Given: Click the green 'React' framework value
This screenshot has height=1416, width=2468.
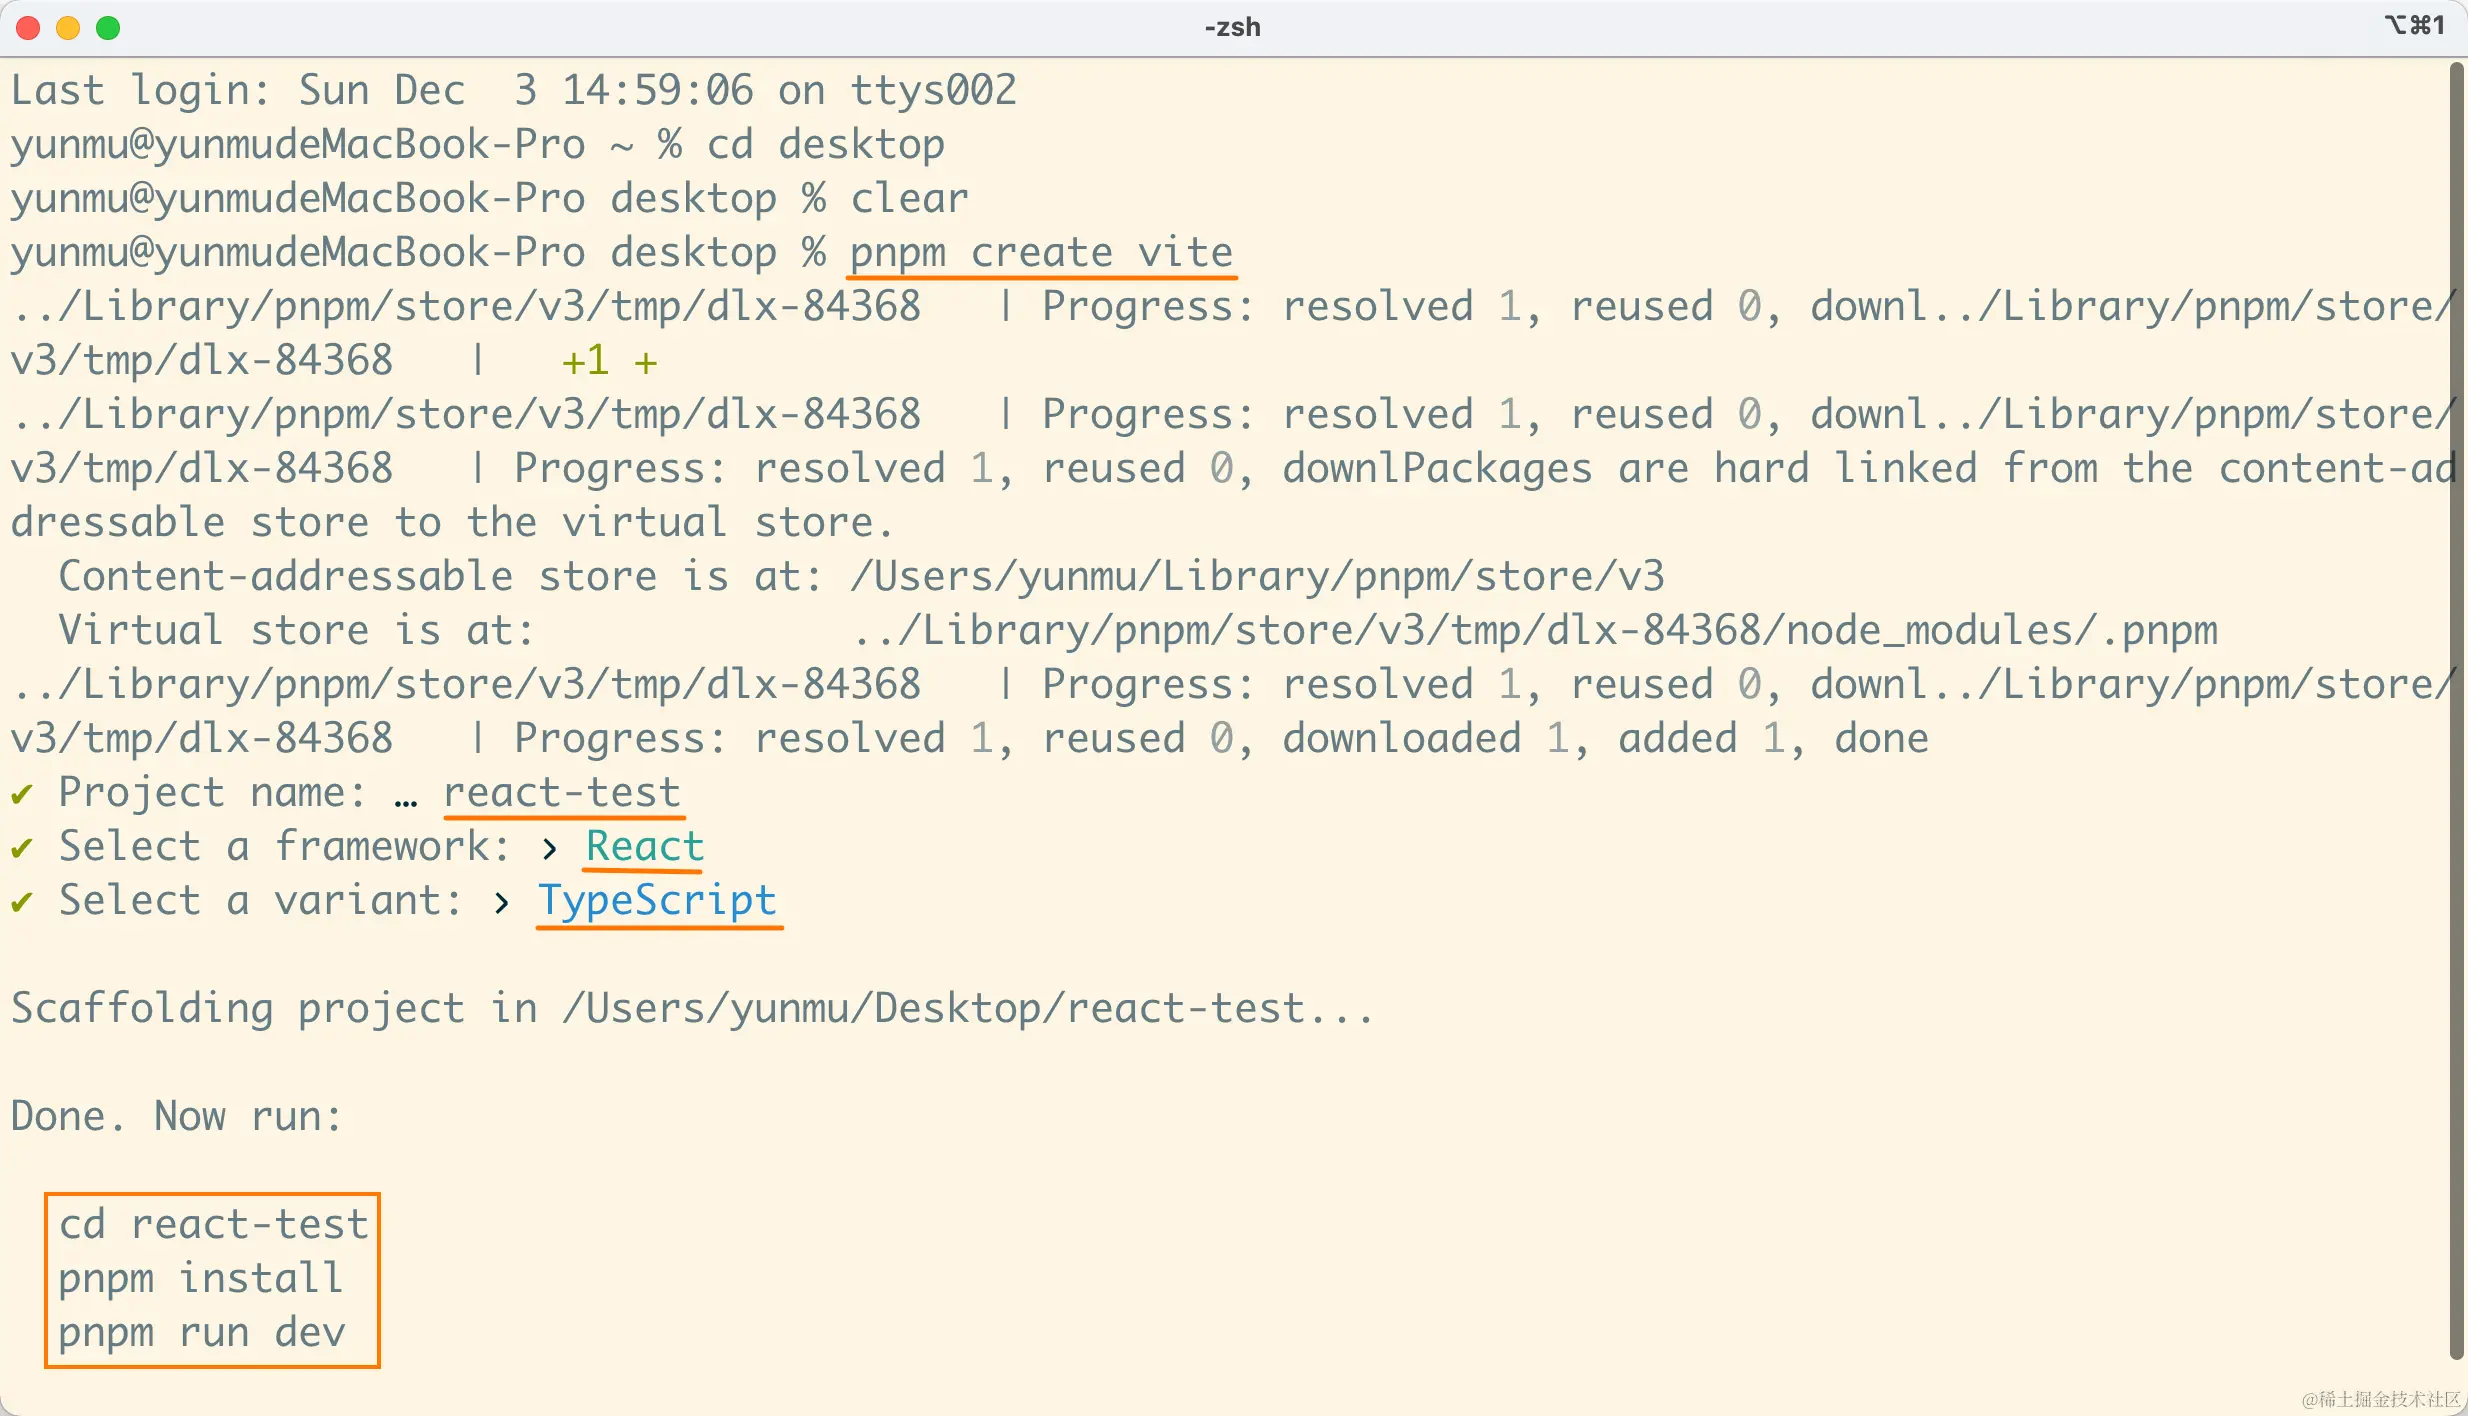Looking at the screenshot, I should point(645,847).
